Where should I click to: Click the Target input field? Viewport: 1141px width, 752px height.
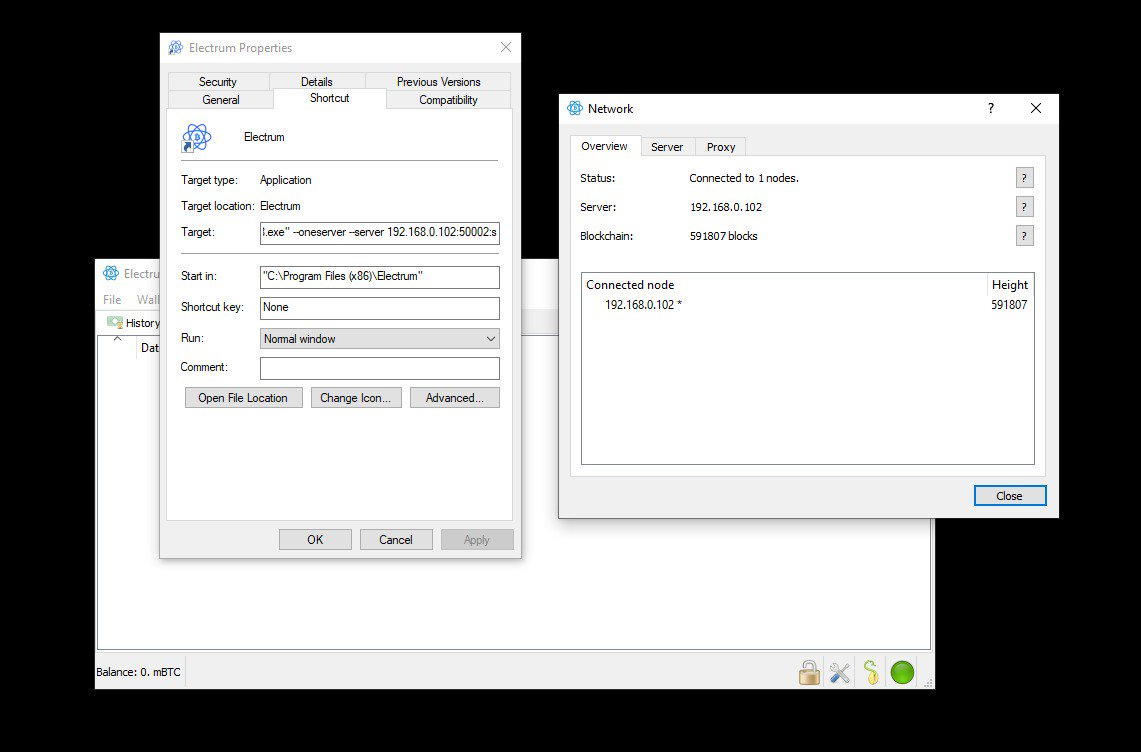[x=380, y=232]
